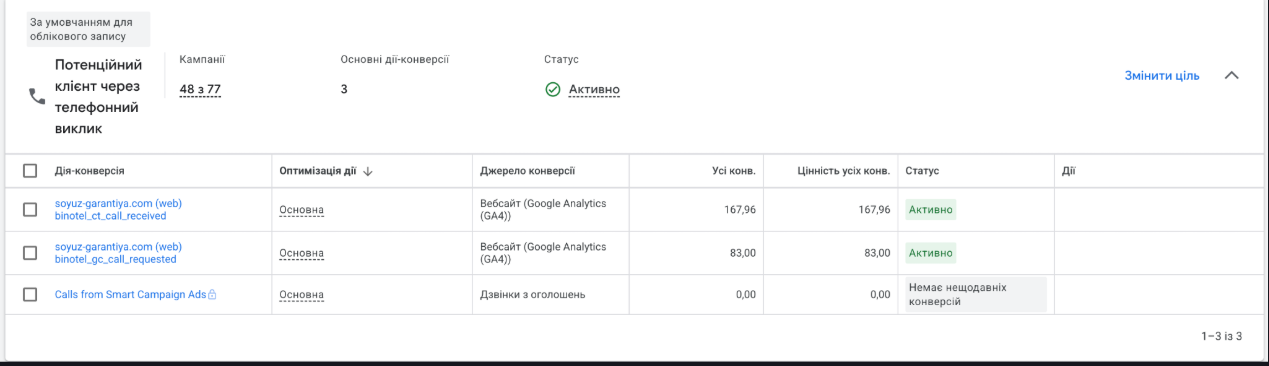Click the GA4 source cell for binotel_gc_call_requested

click(x=543, y=253)
